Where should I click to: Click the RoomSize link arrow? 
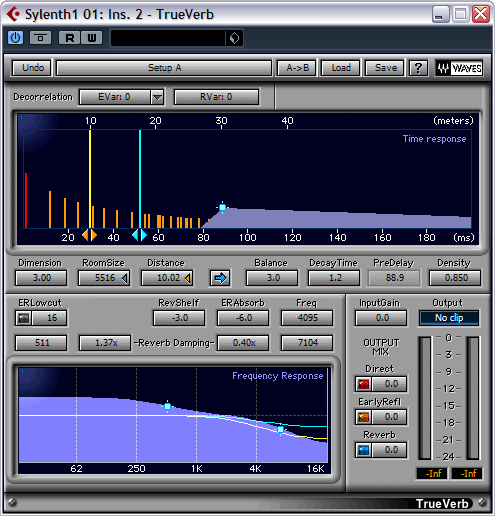[x=125, y=278]
